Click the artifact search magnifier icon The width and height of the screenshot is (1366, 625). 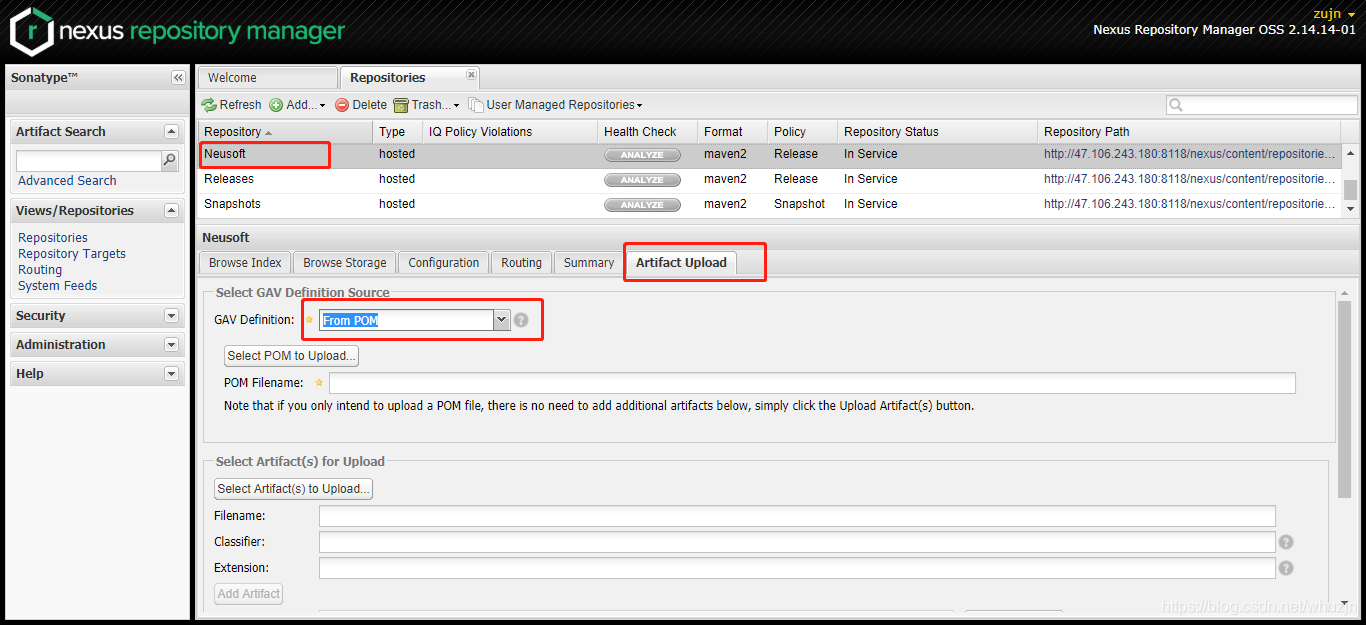(x=170, y=160)
